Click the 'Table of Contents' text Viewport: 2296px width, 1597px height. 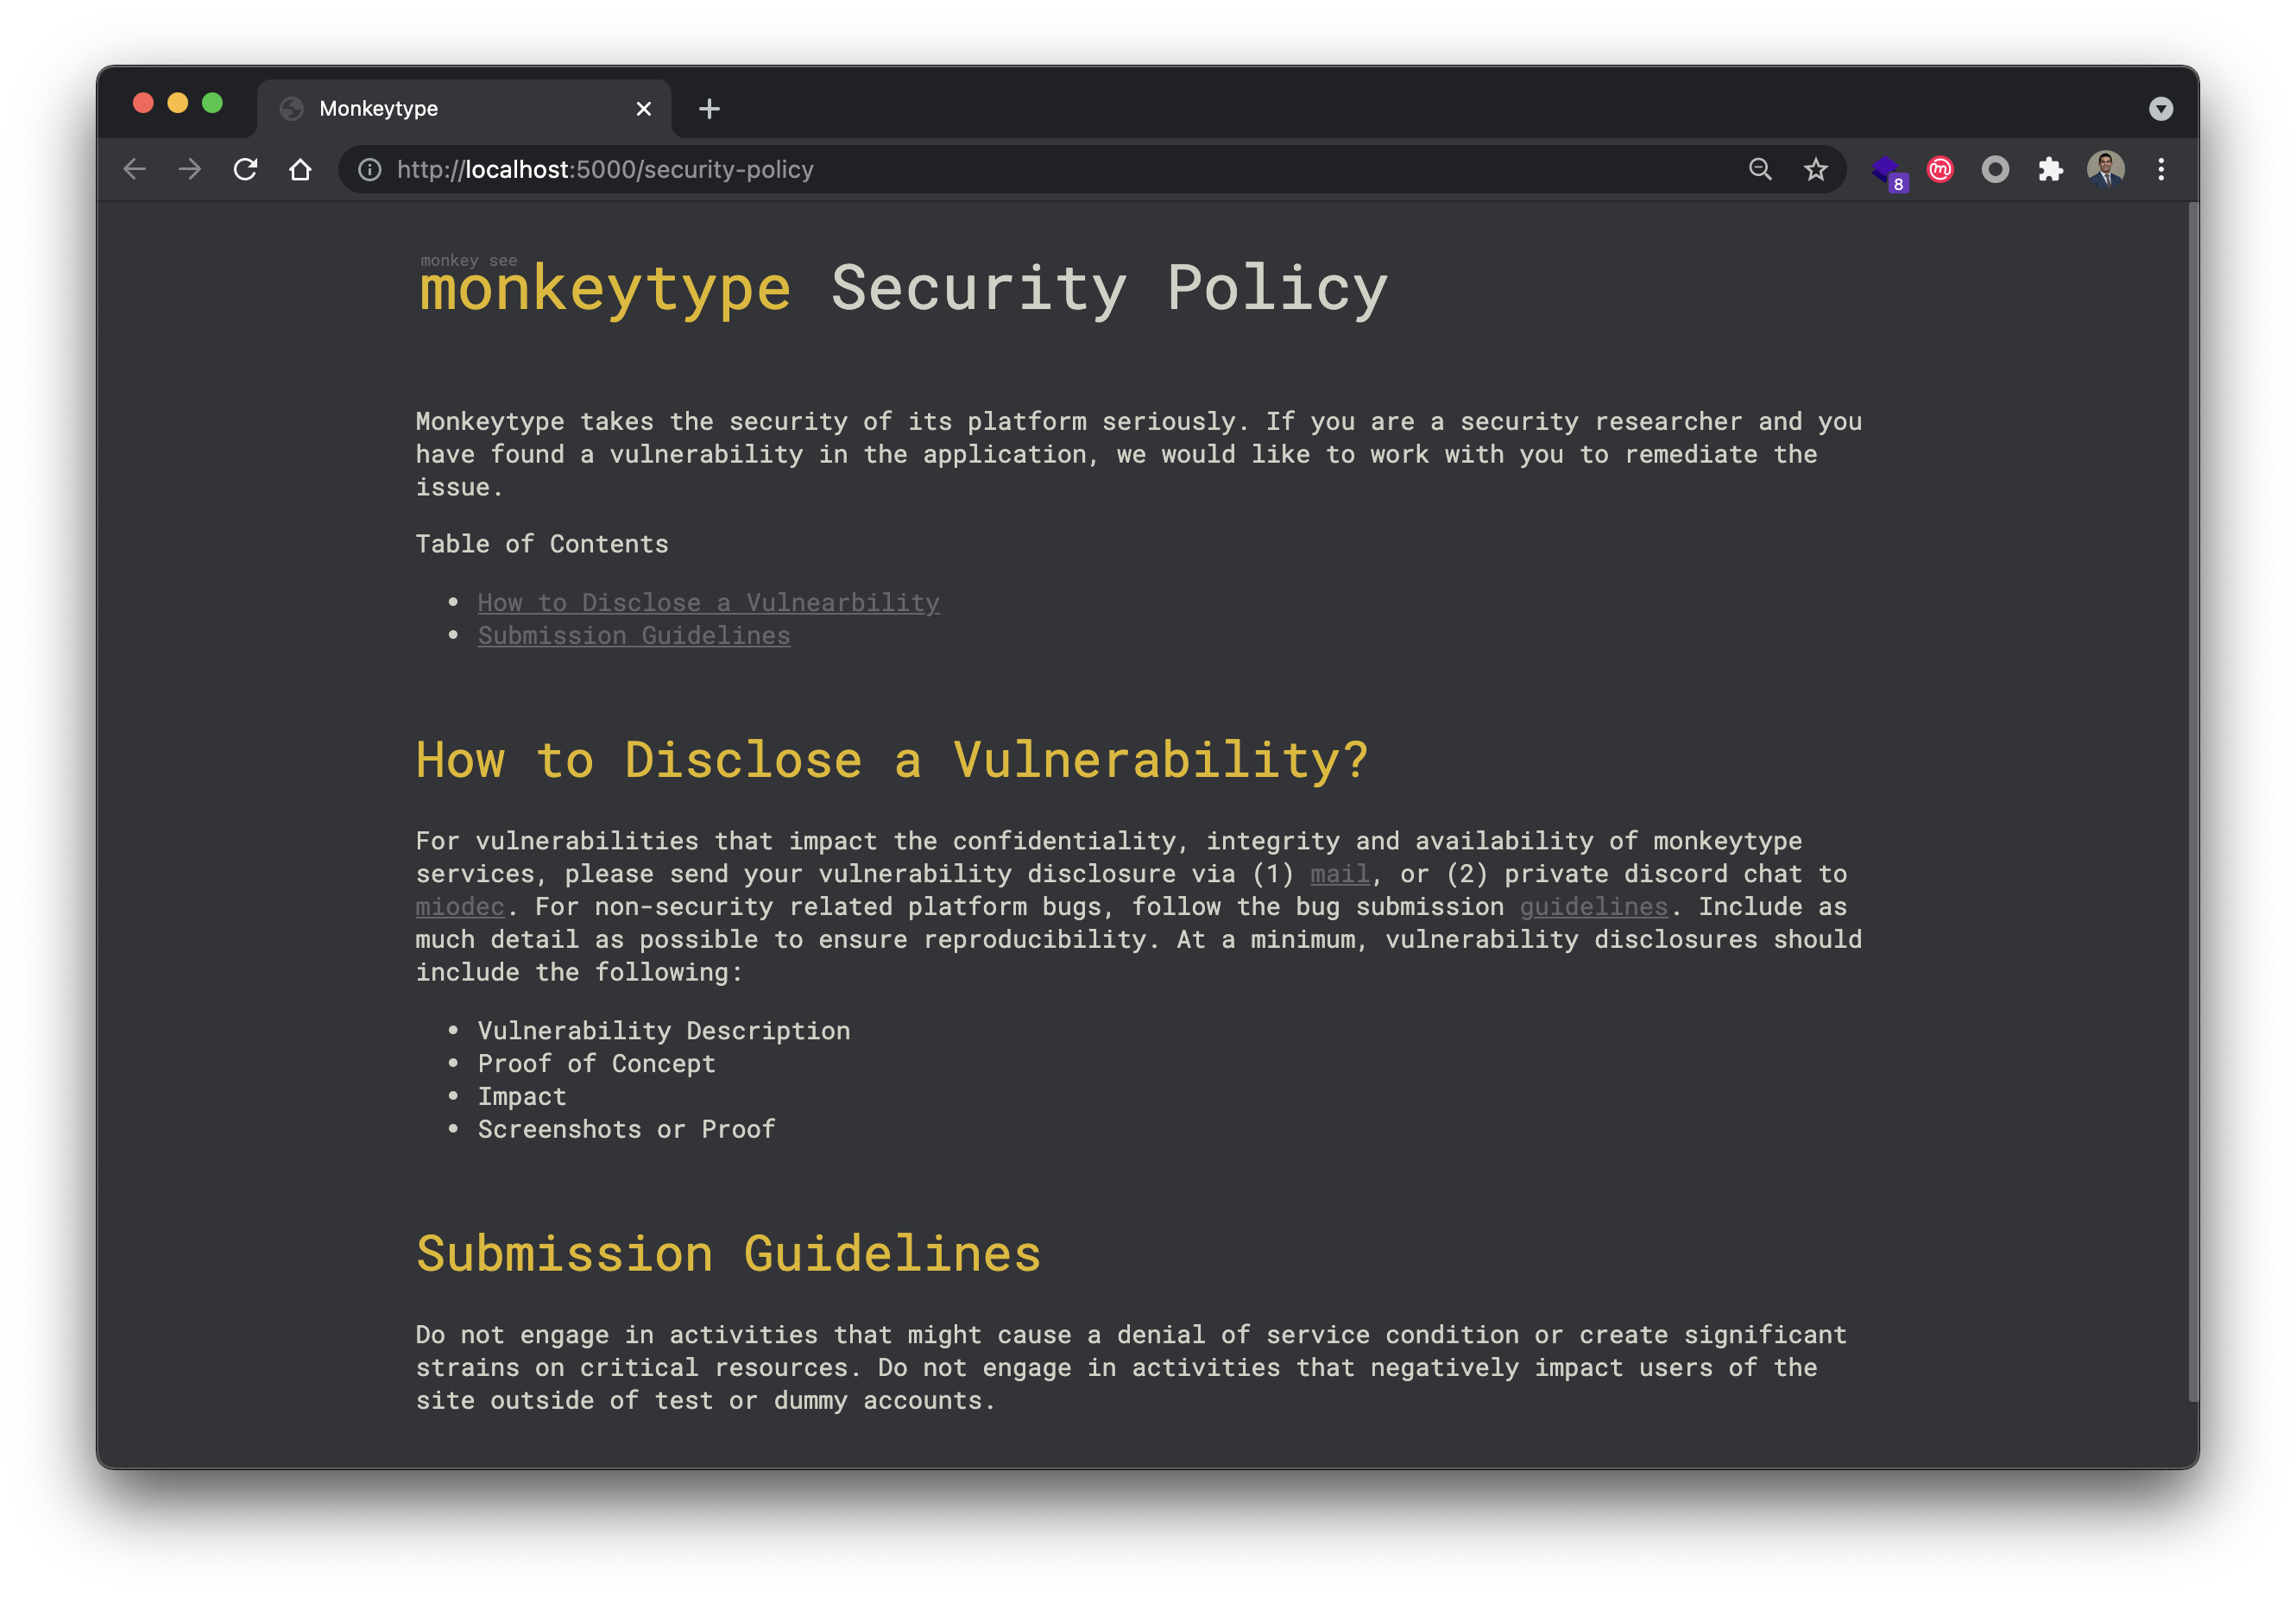[542, 543]
